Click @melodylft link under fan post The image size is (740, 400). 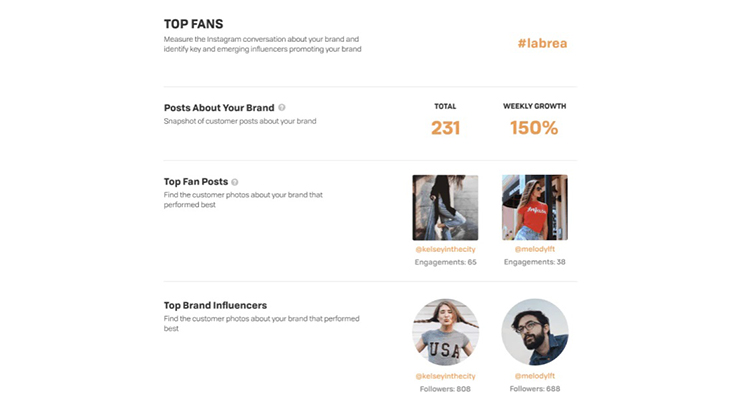click(x=535, y=249)
